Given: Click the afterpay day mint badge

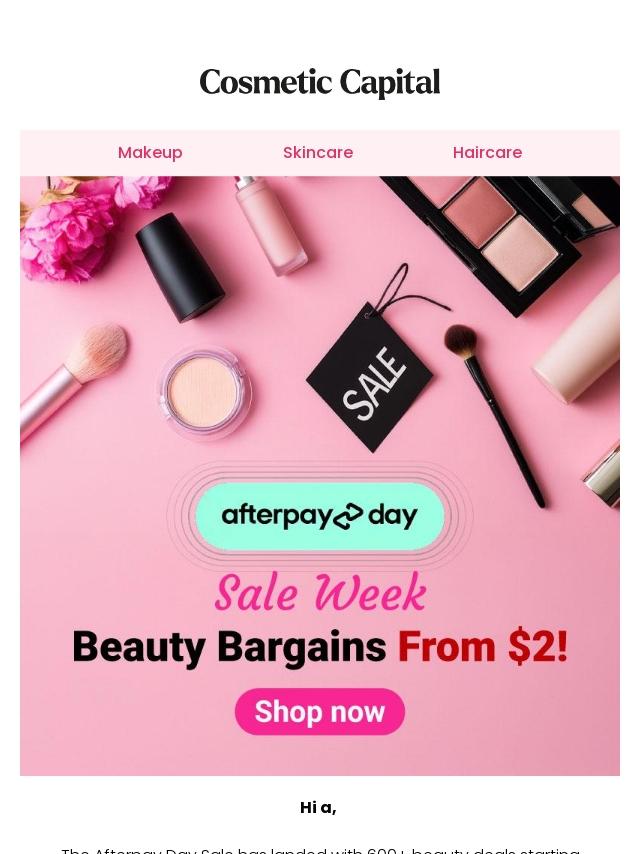Looking at the screenshot, I should [x=320, y=515].
